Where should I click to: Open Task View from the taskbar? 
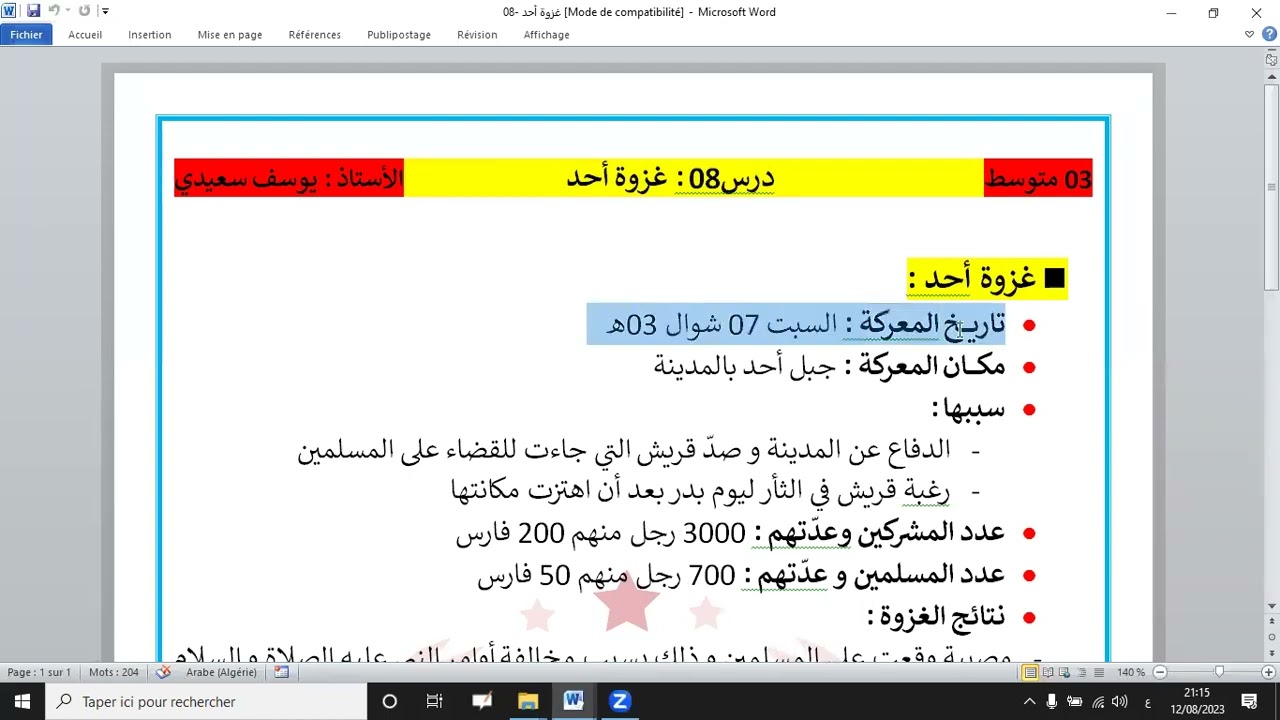(x=435, y=702)
